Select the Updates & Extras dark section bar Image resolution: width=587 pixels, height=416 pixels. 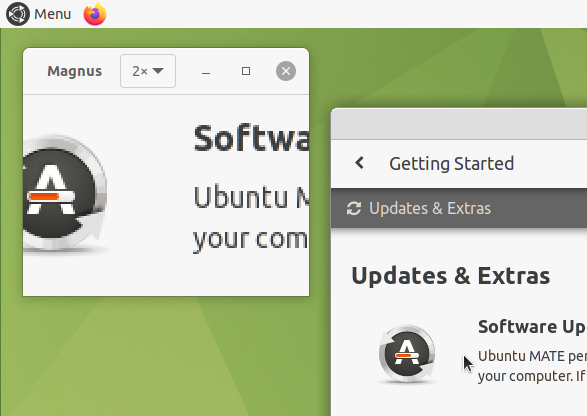click(x=459, y=208)
